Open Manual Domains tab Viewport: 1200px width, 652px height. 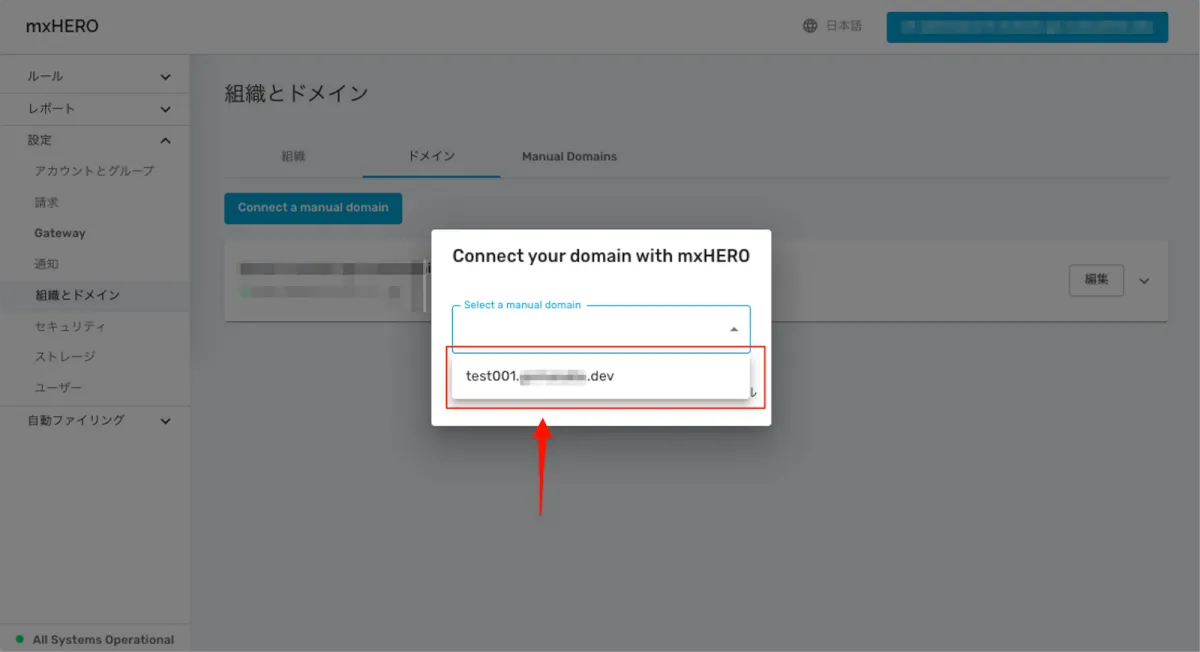tap(569, 157)
